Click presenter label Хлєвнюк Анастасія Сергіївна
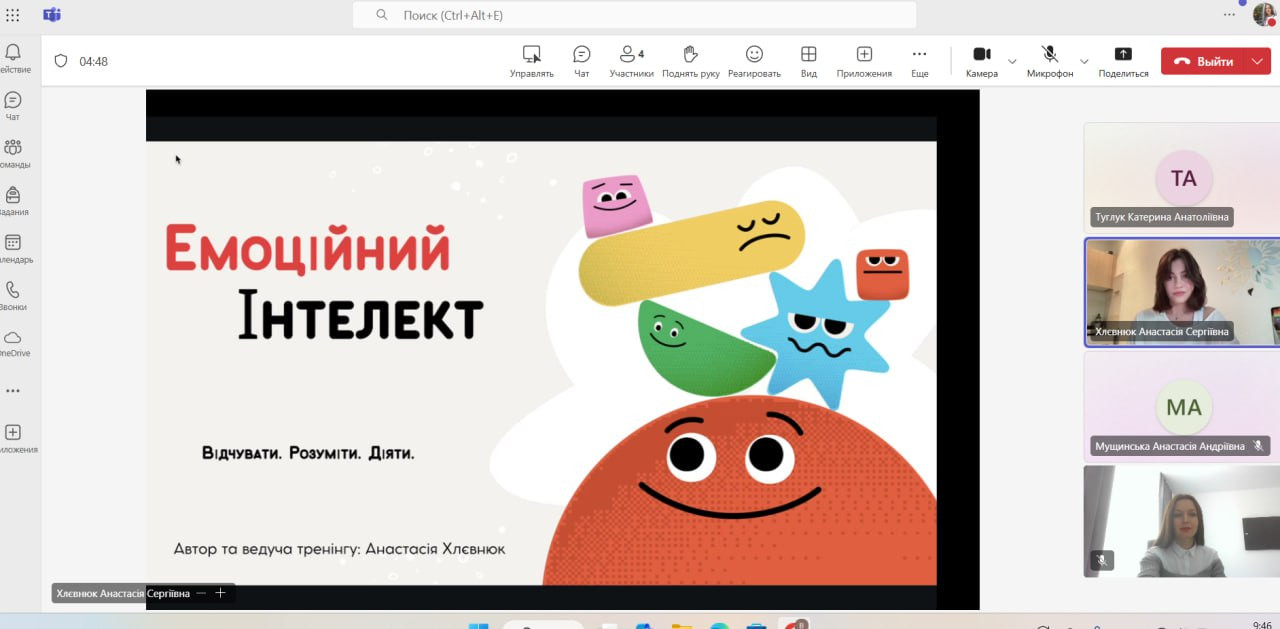Image resolution: width=1280 pixels, height=629 pixels. (123, 593)
